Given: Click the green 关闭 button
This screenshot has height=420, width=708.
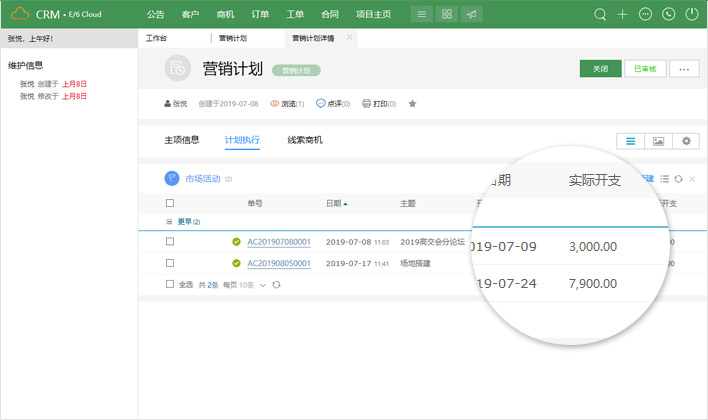Looking at the screenshot, I should click(599, 69).
